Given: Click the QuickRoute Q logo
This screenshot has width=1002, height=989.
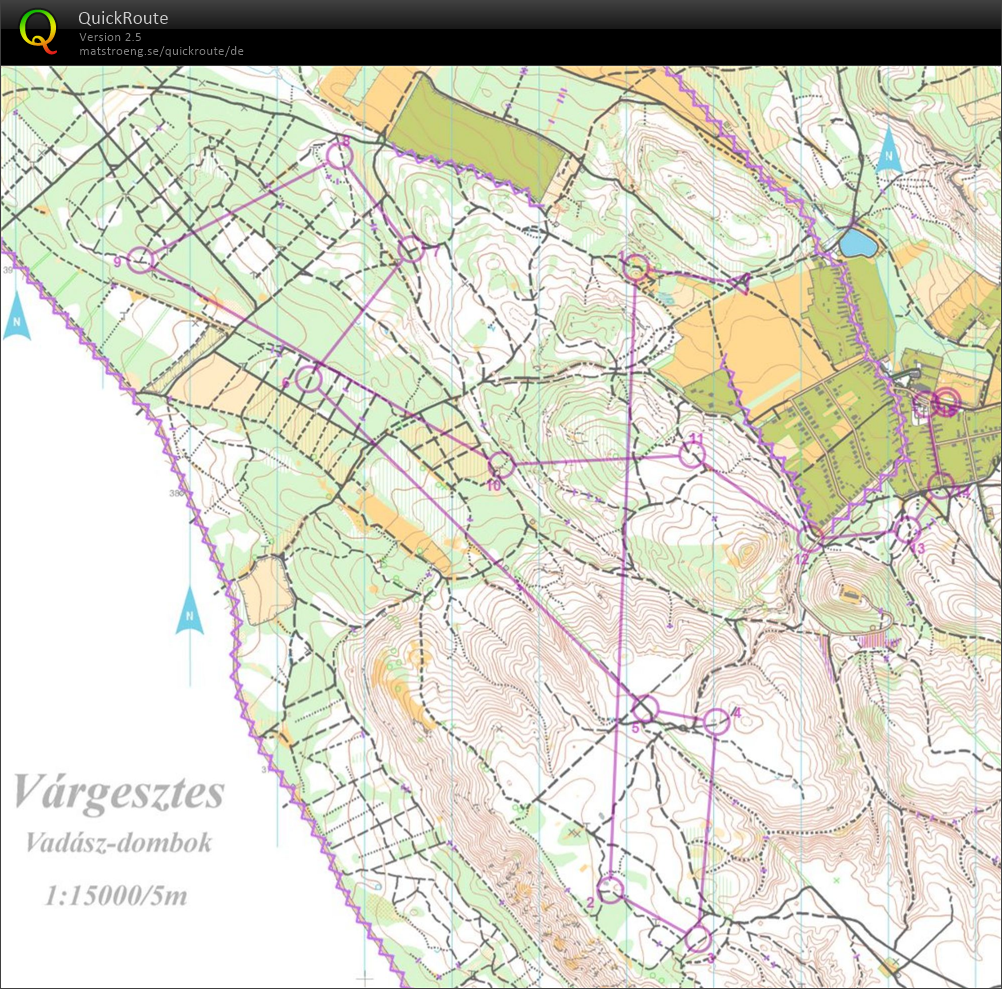Looking at the screenshot, I should (x=40, y=31).
